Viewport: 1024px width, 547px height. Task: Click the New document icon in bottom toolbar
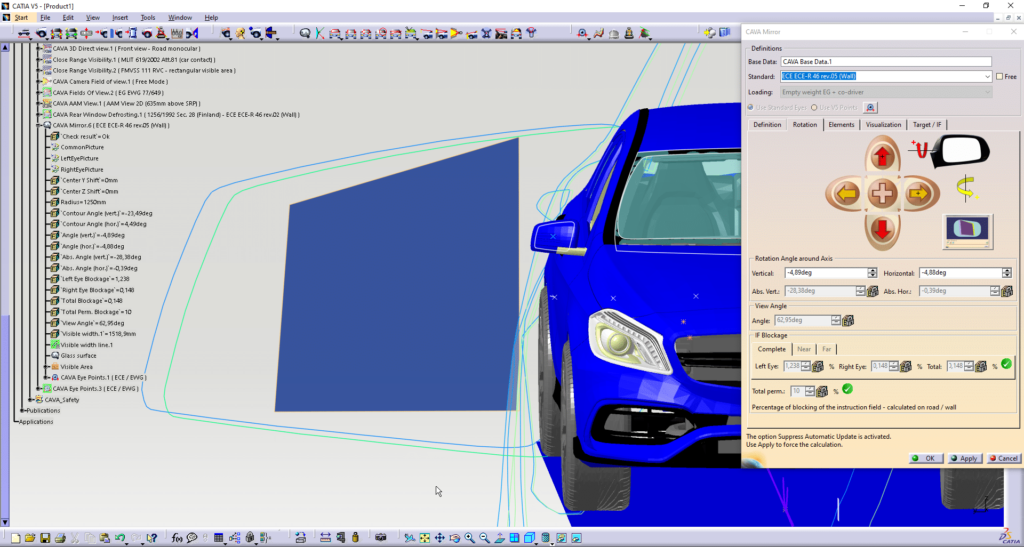pos(15,539)
